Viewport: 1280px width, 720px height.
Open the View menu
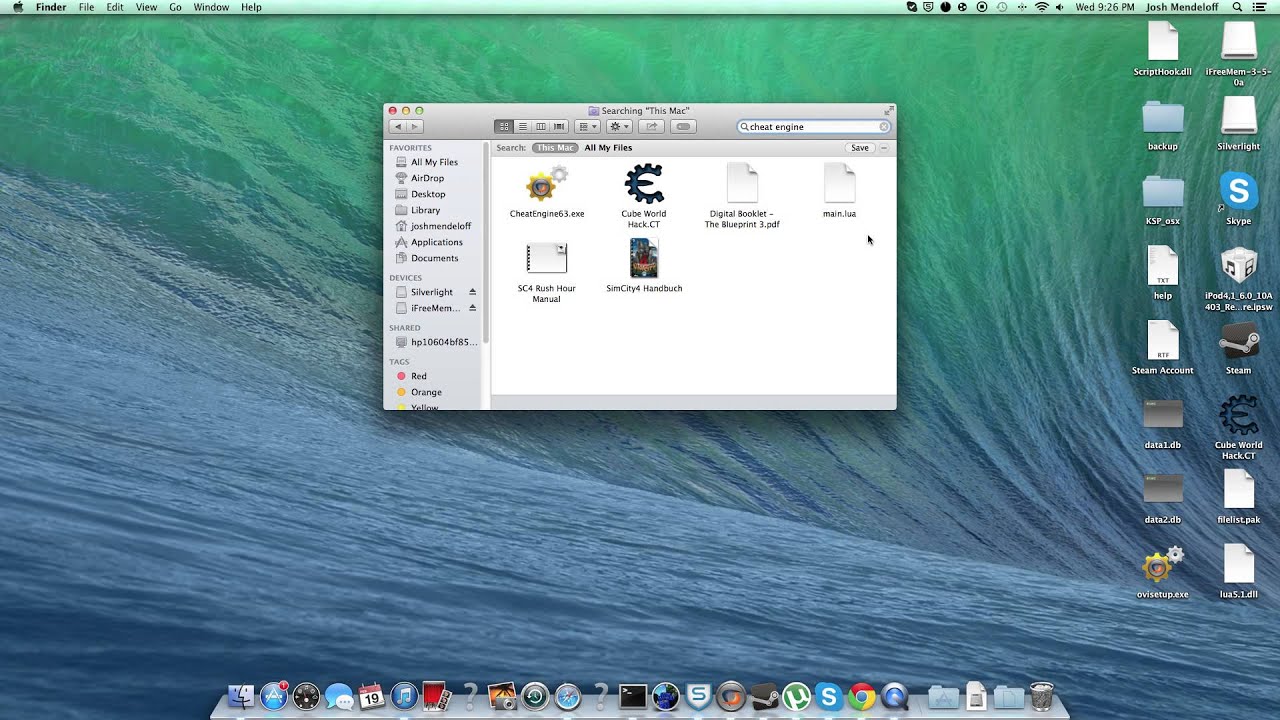pos(146,7)
